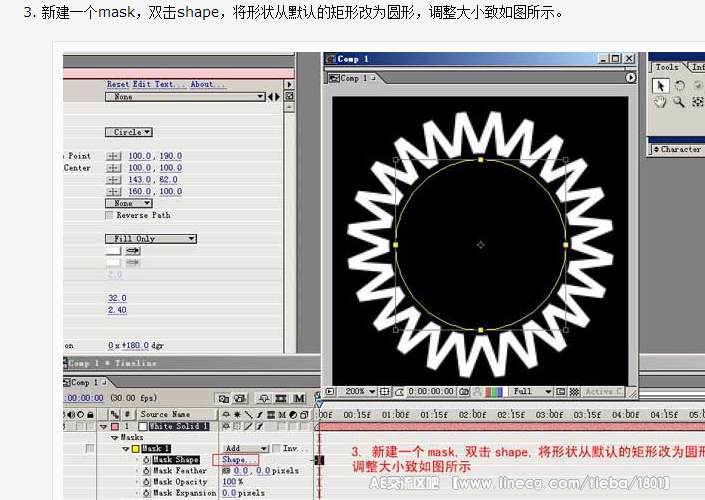Image resolution: width=705 pixels, height=500 pixels.
Task: Click the title-action safe grid icon in viewer
Action: pyautogui.click(x=384, y=392)
